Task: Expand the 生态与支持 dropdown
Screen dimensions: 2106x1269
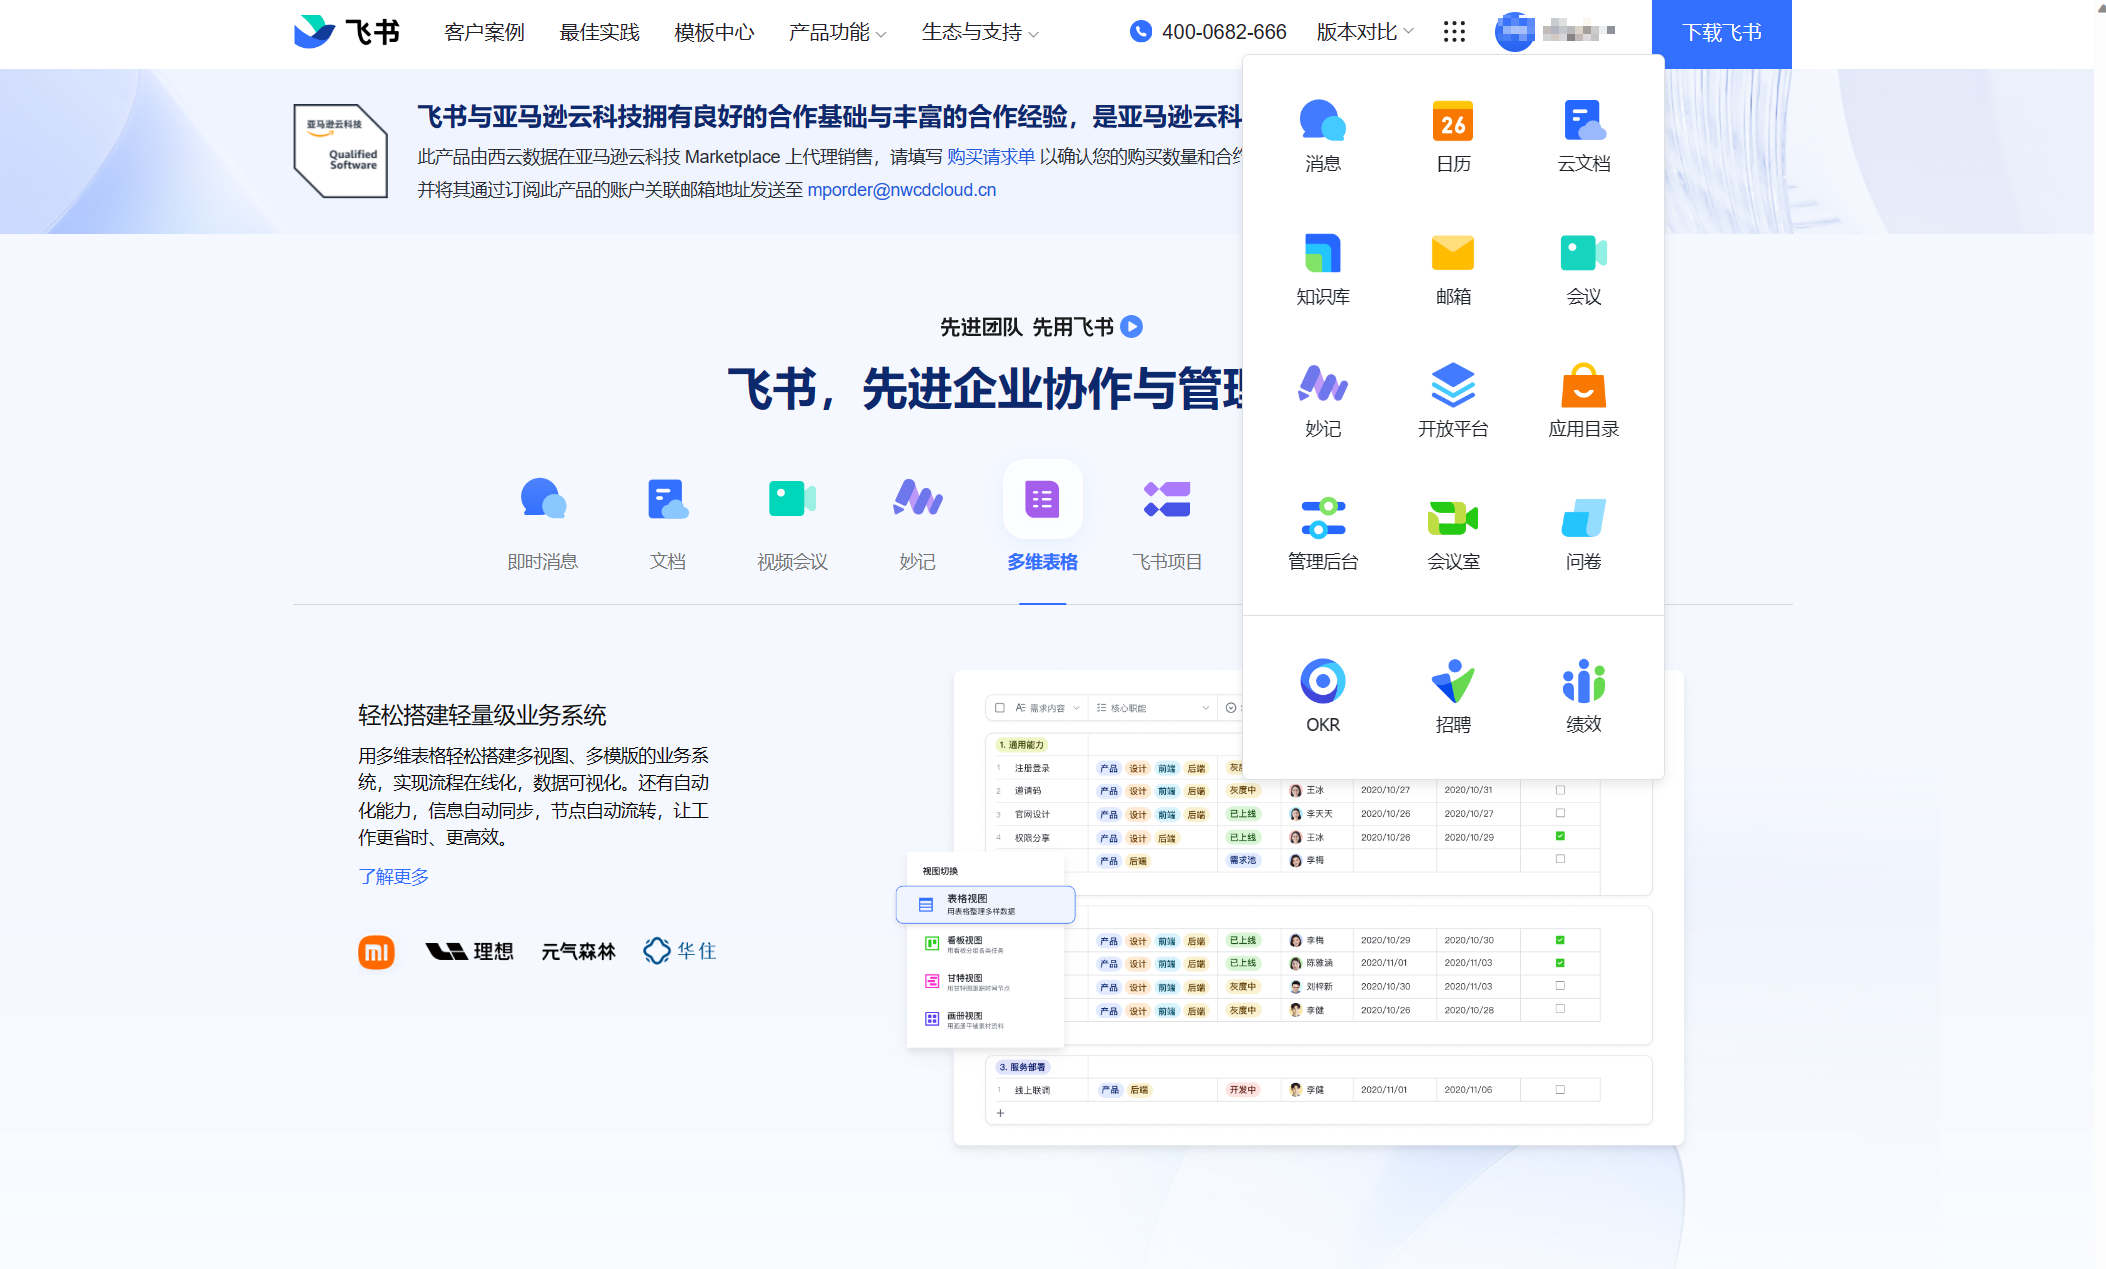Action: tap(980, 32)
